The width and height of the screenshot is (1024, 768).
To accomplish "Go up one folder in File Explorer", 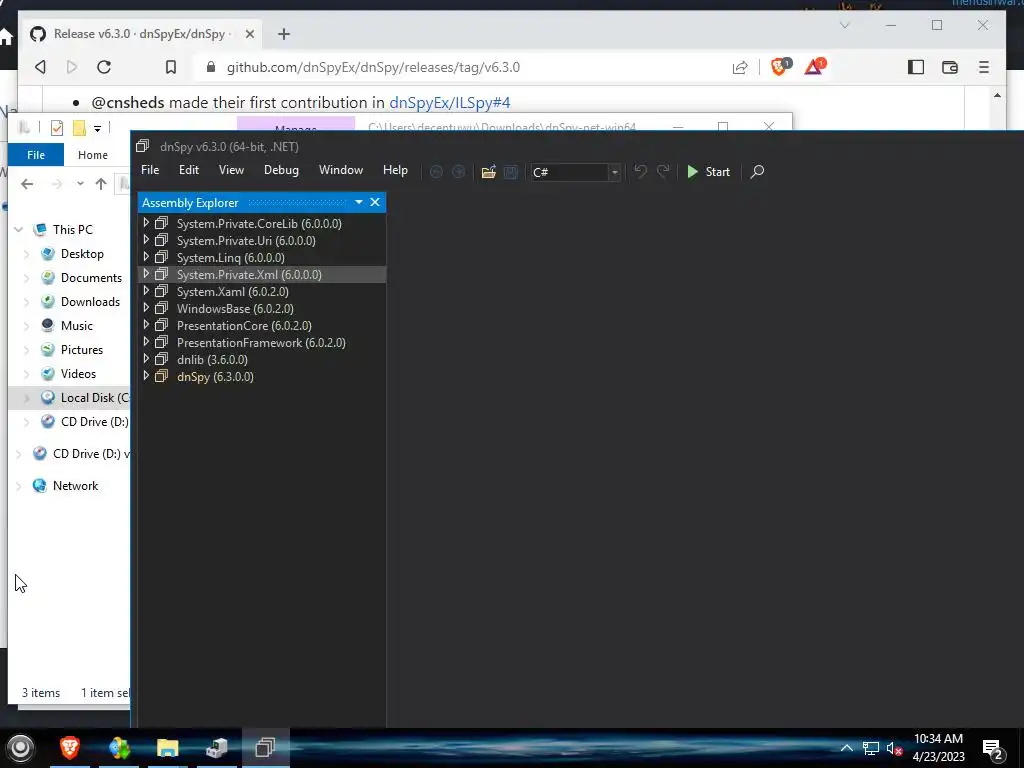I will pyautogui.click(x=101, y=184).
